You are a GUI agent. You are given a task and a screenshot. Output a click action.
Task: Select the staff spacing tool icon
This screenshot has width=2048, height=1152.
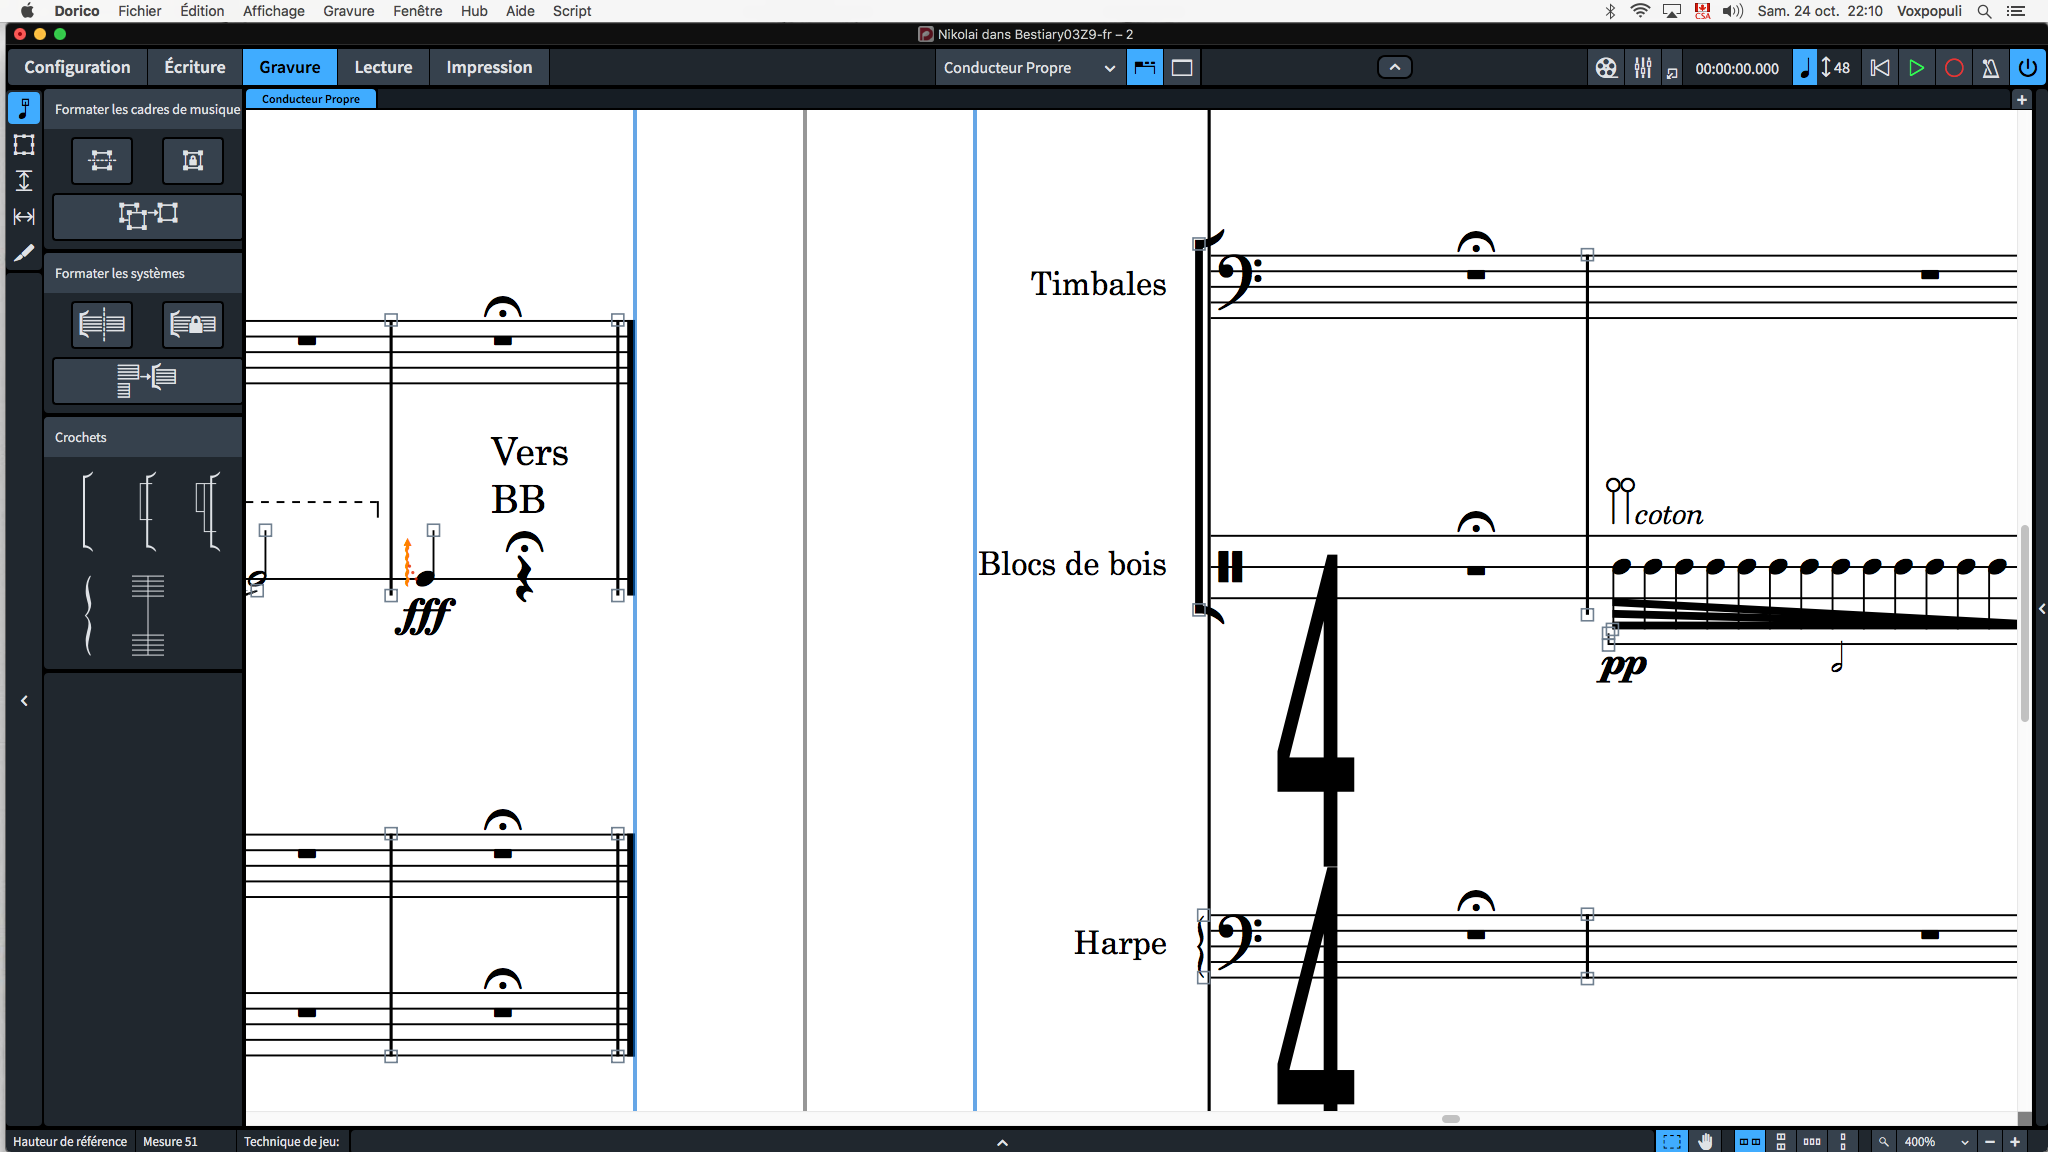[x=24, y=180]
